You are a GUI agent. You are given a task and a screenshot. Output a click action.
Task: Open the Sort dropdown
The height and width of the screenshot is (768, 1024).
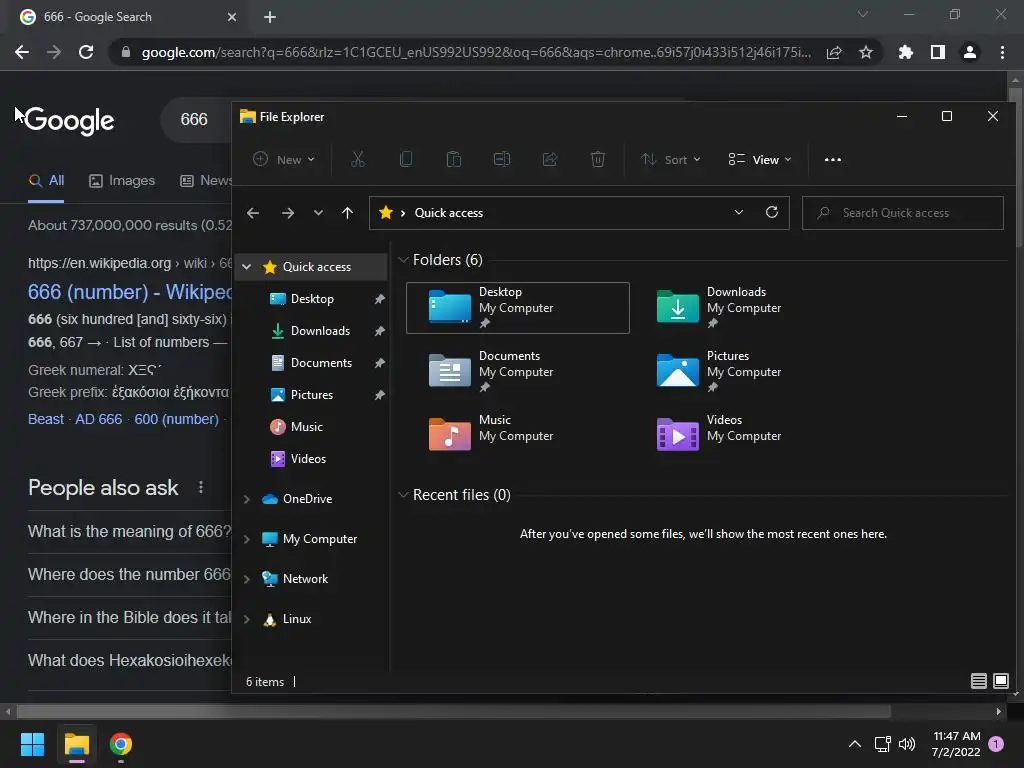671,159
